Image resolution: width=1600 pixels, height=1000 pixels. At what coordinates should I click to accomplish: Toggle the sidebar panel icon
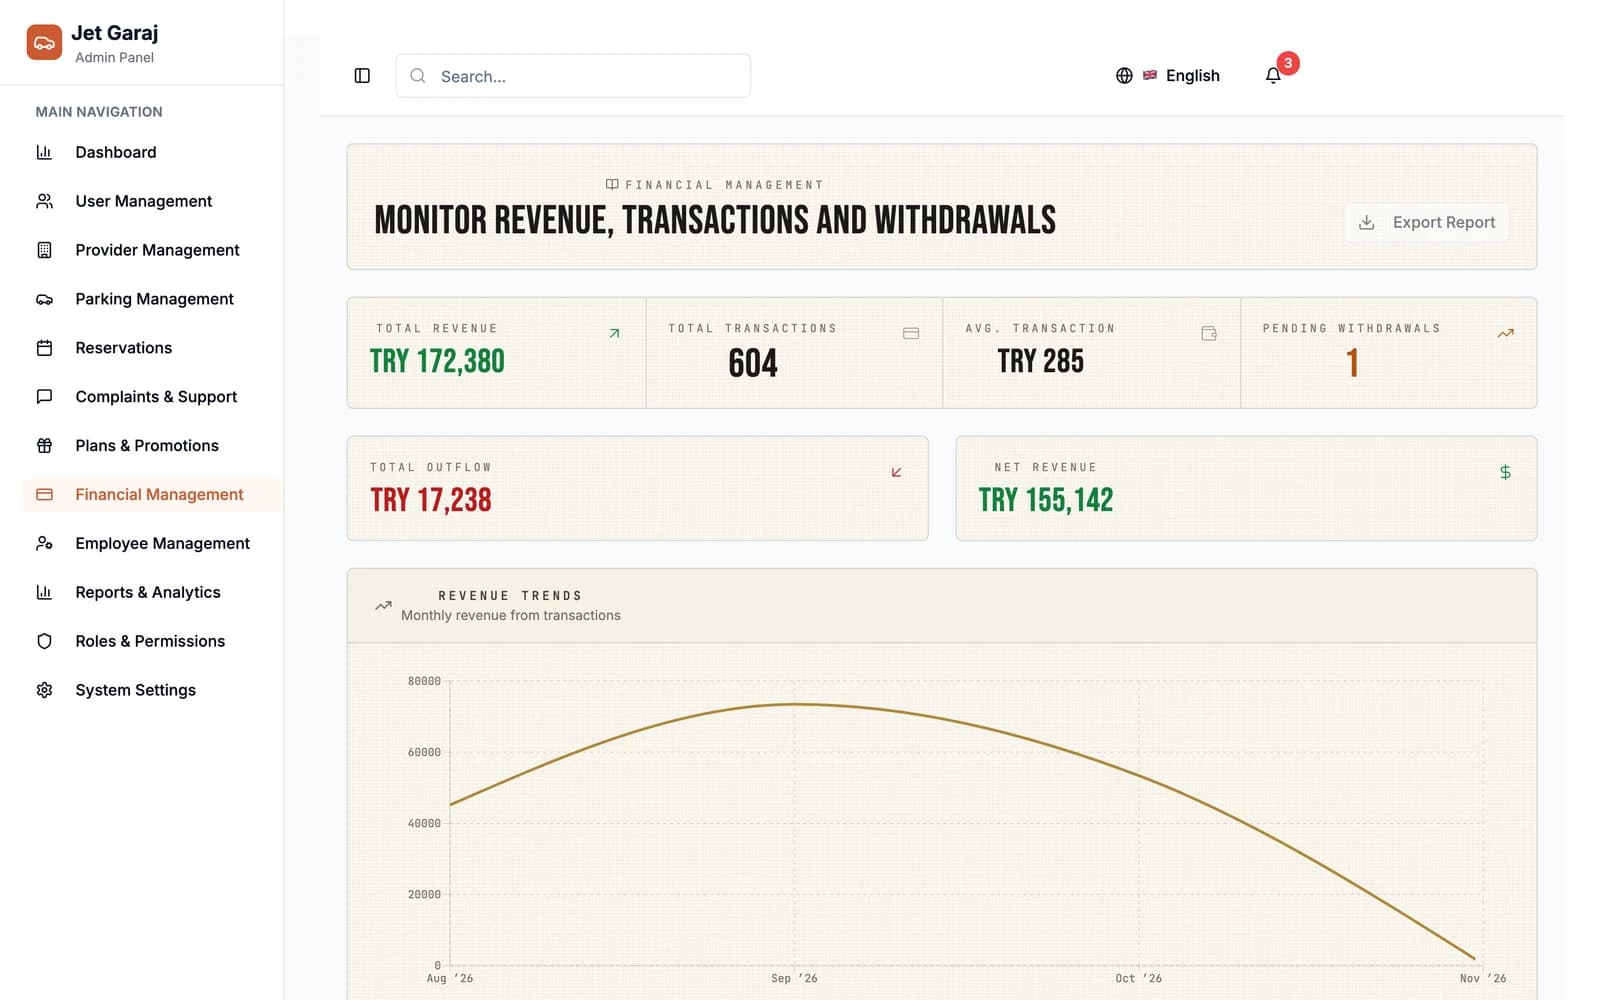[x=362, y=76]
